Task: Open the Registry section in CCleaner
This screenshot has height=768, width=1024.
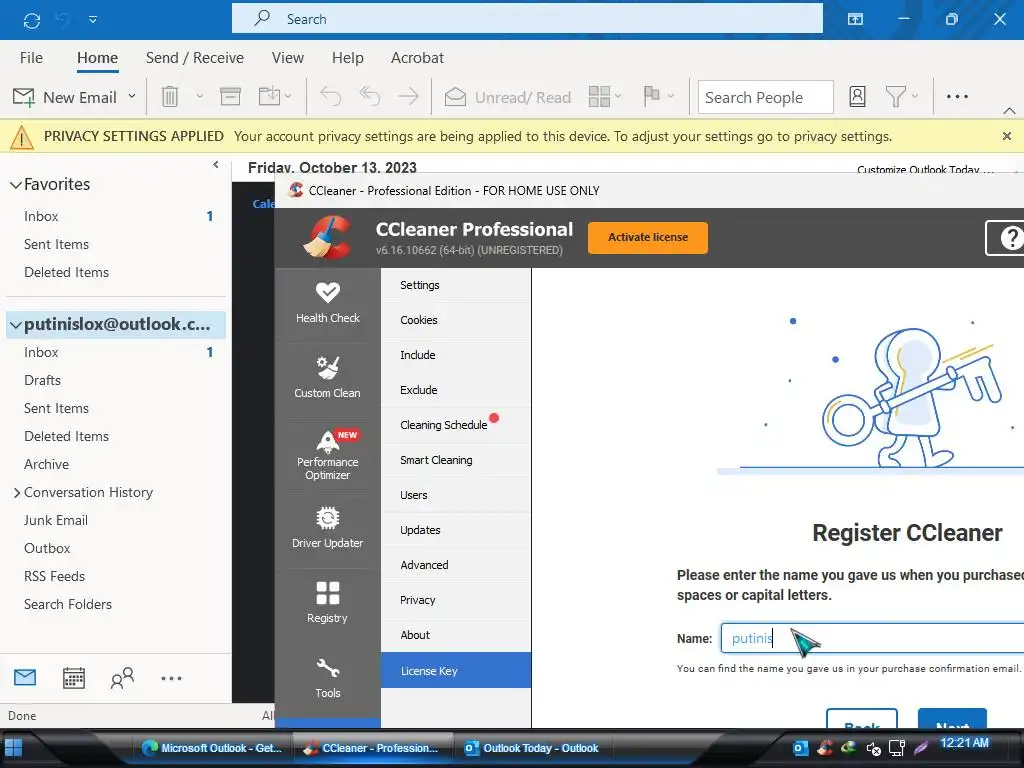Action: 328,604
